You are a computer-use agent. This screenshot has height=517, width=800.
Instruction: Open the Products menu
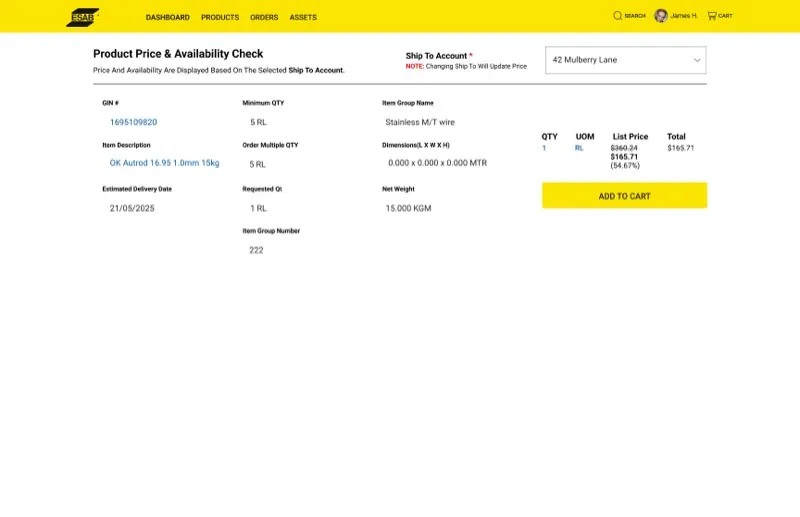(x=220, y=17)
